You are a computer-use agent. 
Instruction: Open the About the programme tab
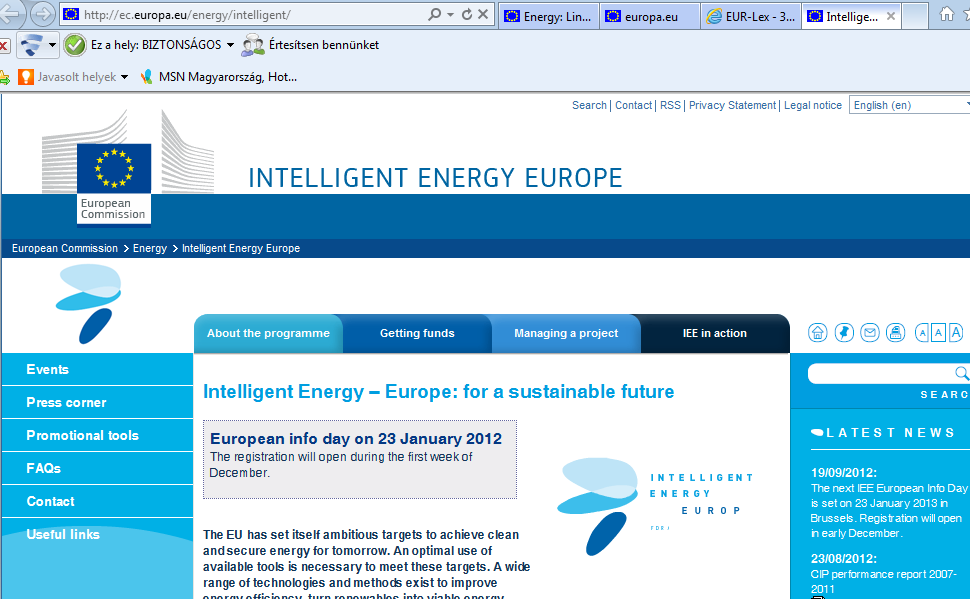coord(268,334)
